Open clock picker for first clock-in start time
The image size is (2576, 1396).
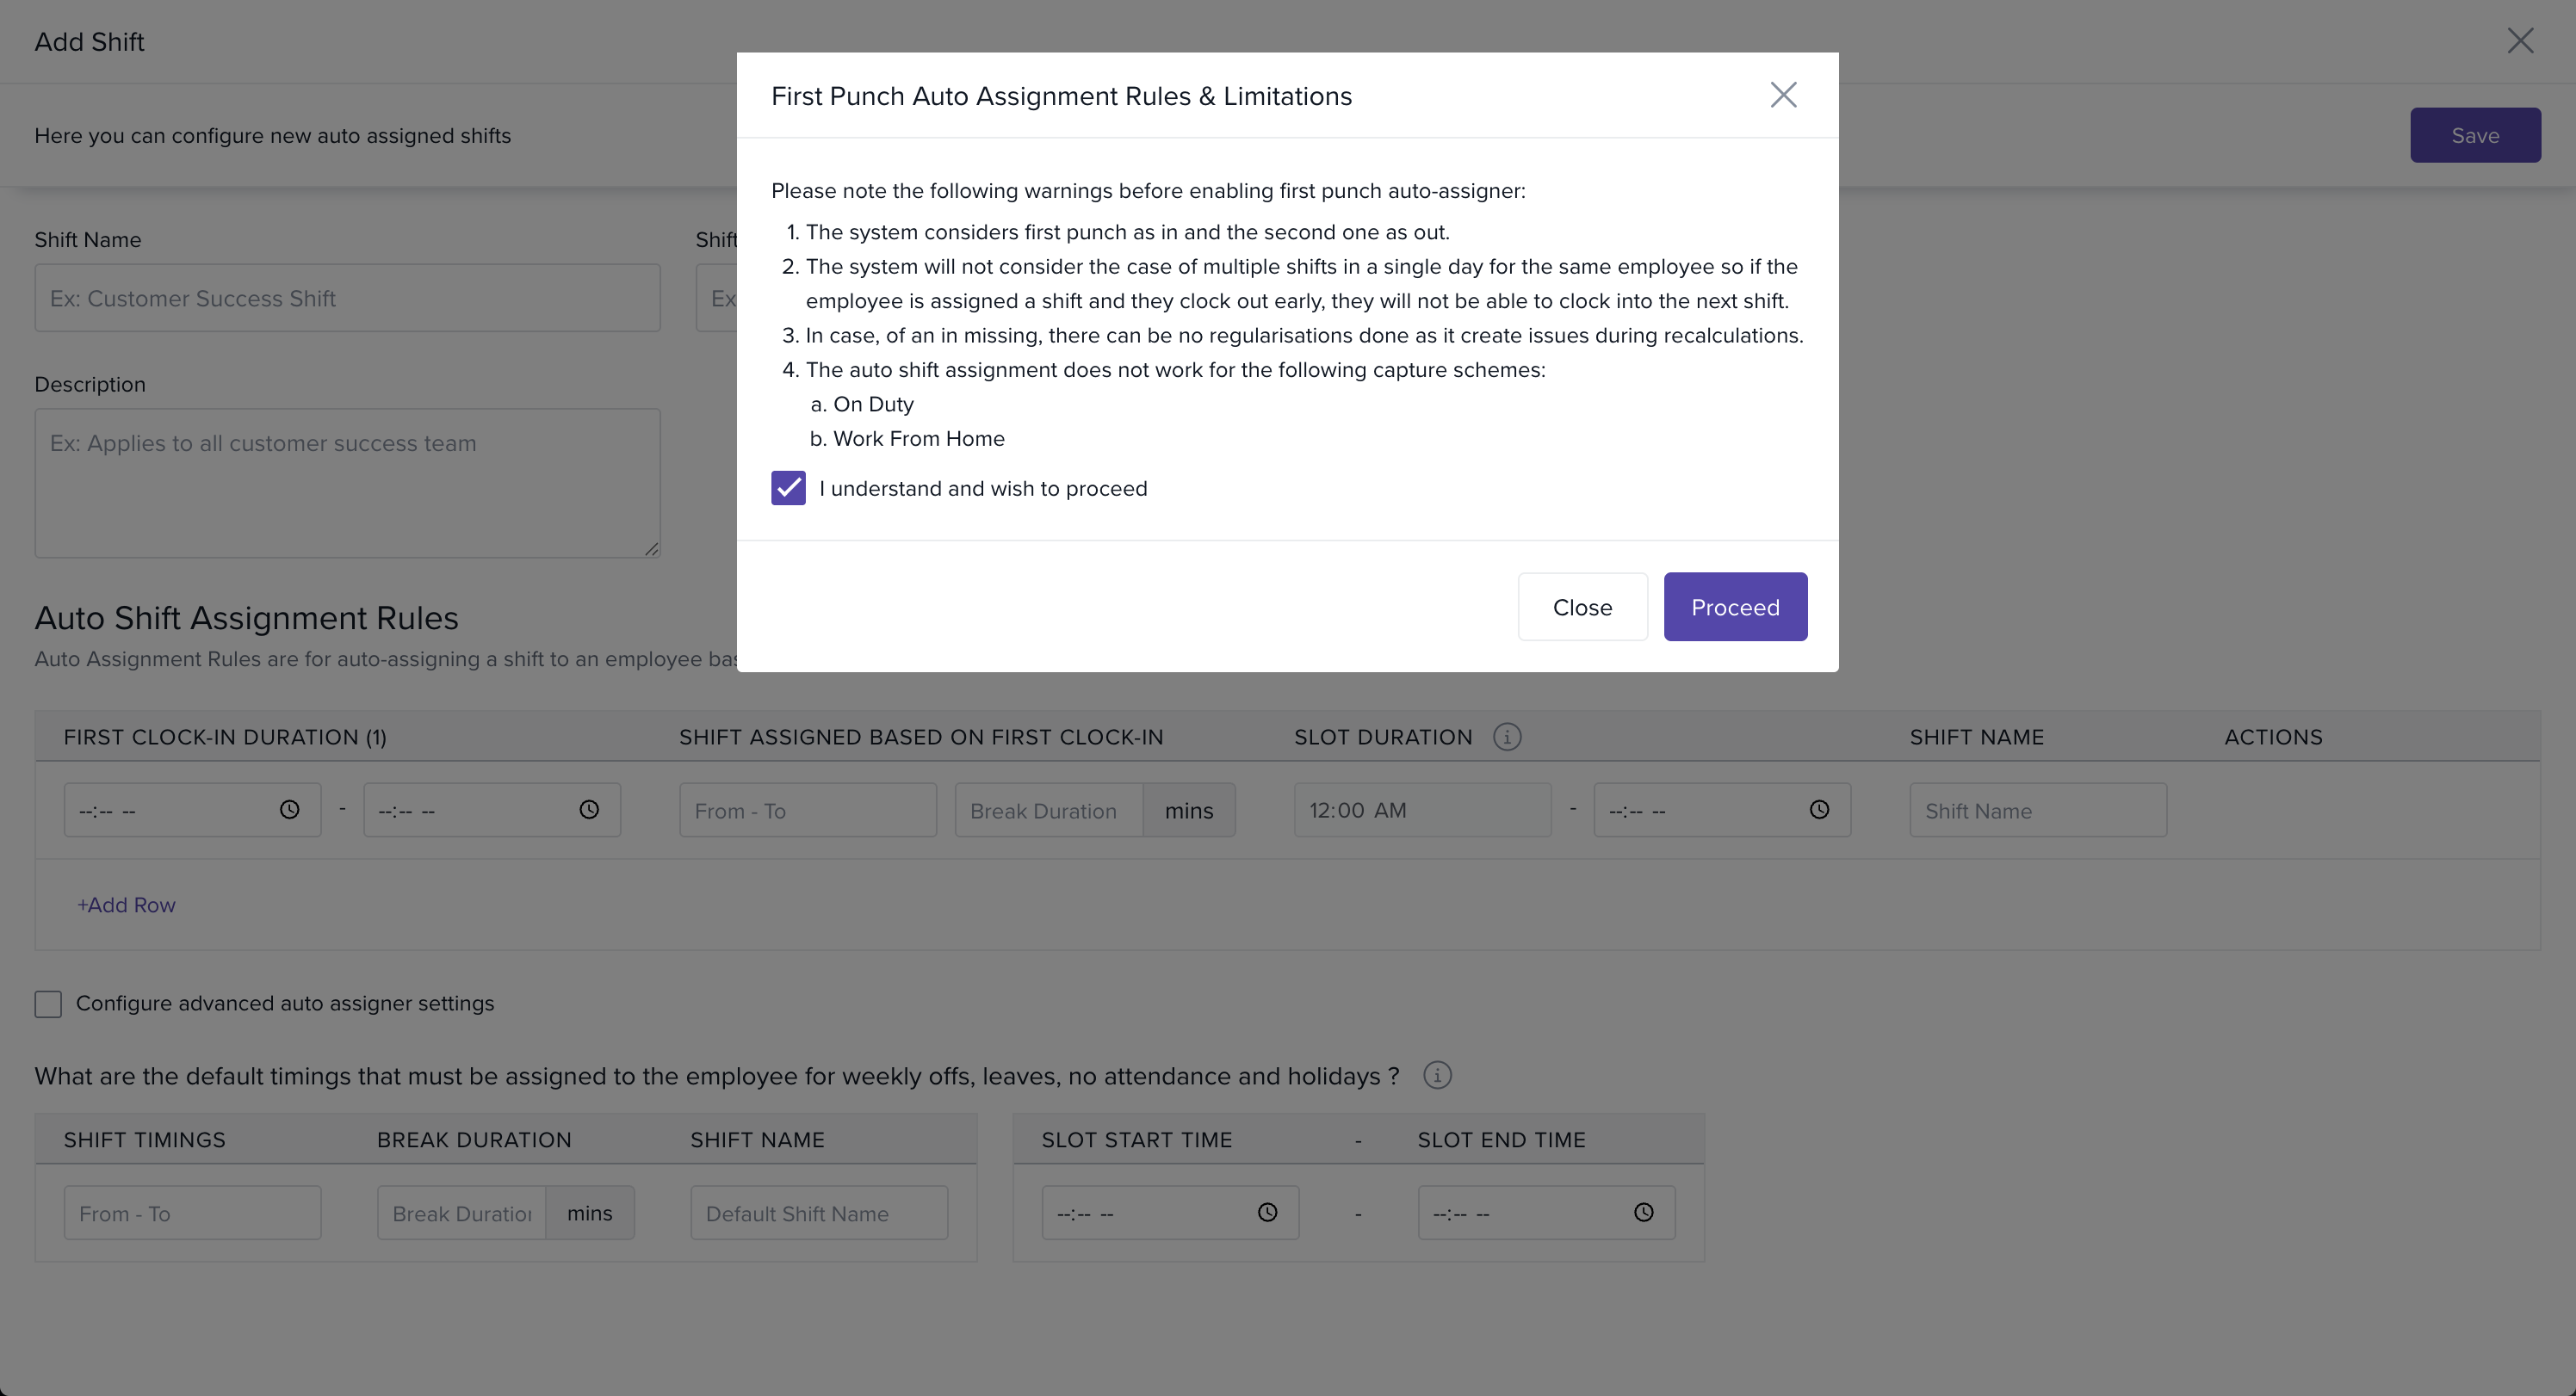coord(290,810)
